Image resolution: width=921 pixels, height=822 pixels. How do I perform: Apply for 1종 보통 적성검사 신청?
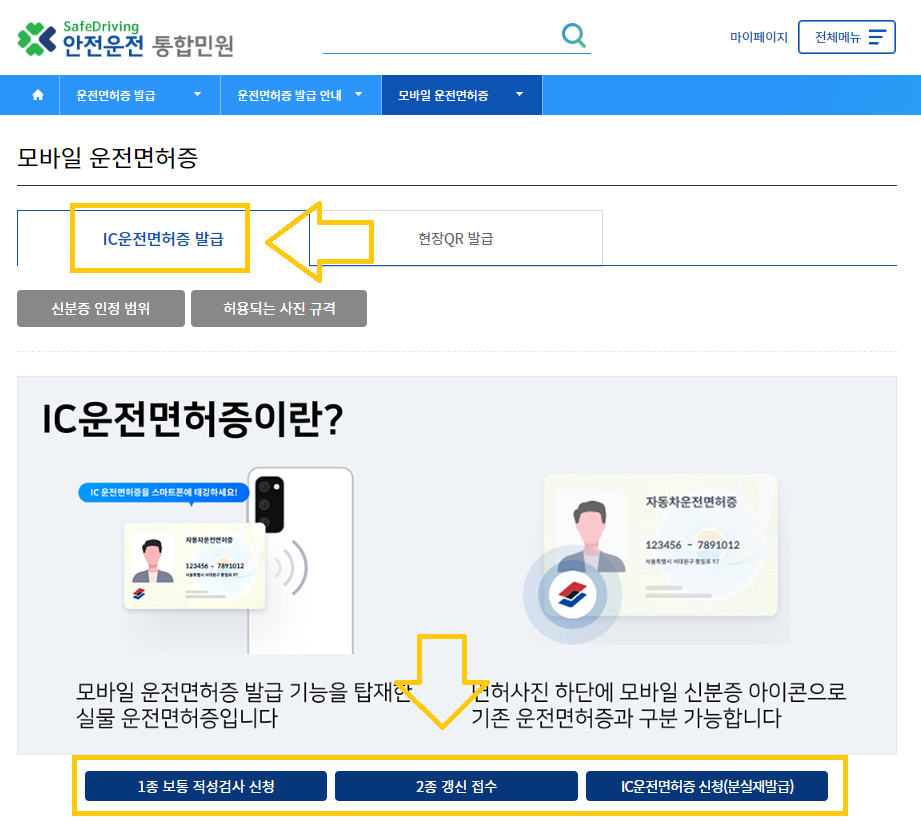205,786
